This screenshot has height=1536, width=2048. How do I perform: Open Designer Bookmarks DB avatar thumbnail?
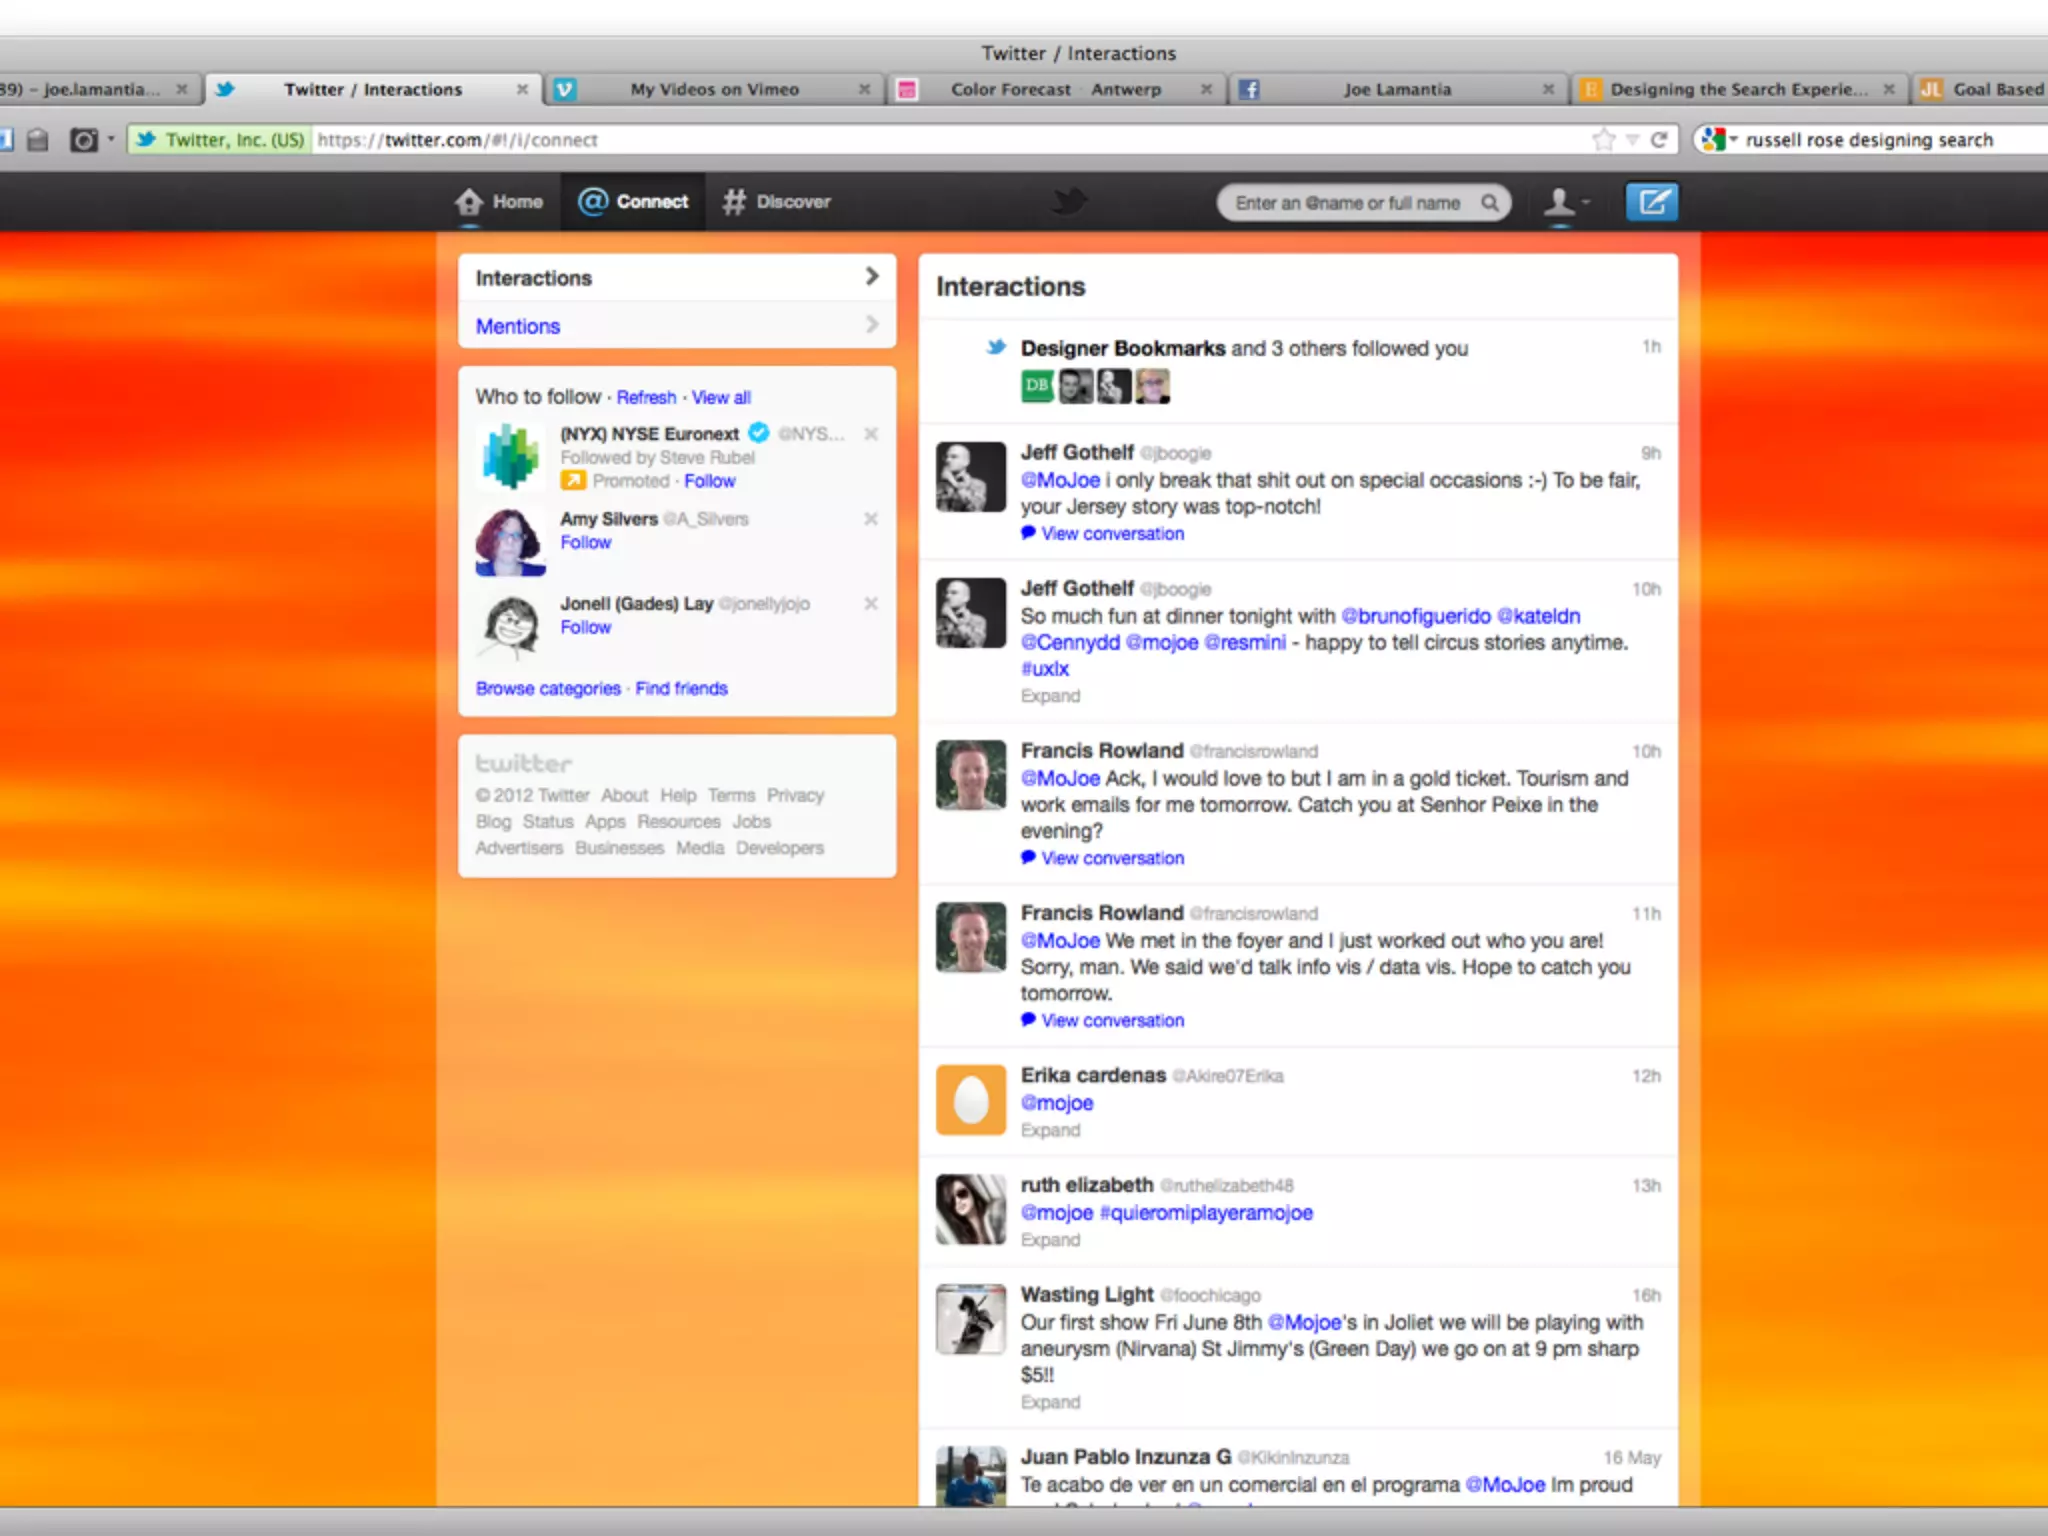tap(1037, 386)
